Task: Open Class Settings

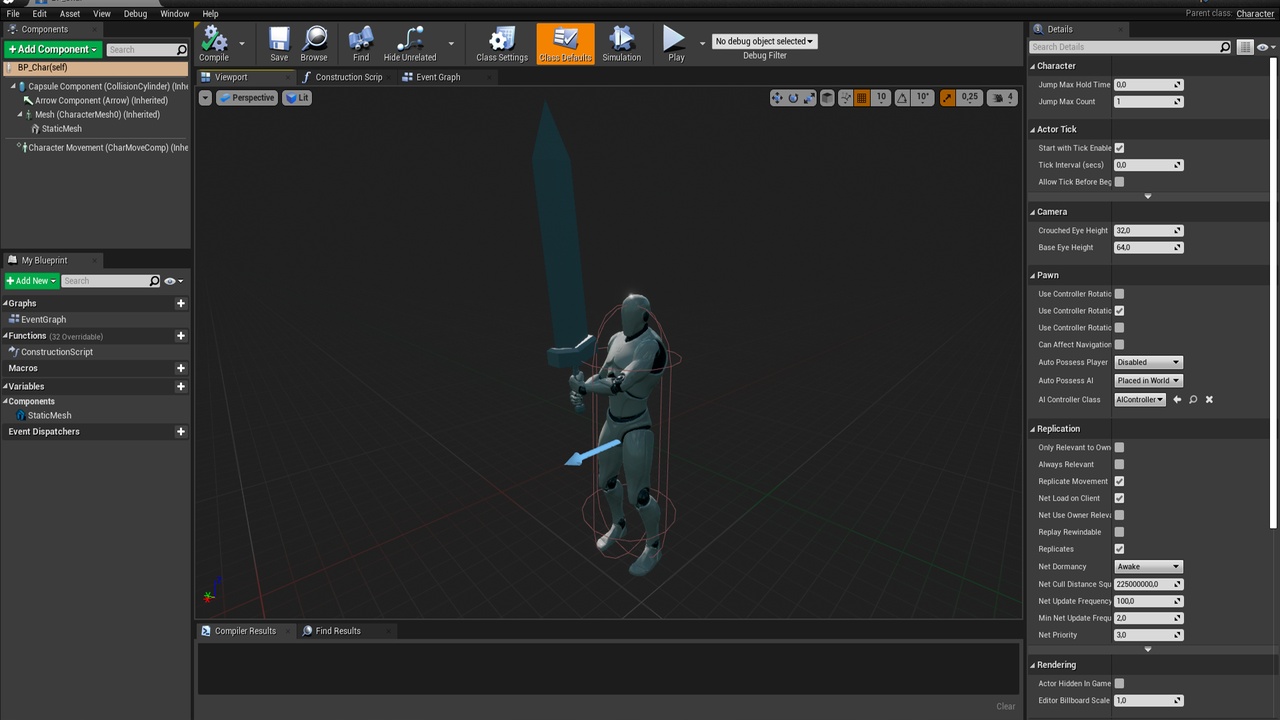Action: [502, 44]
